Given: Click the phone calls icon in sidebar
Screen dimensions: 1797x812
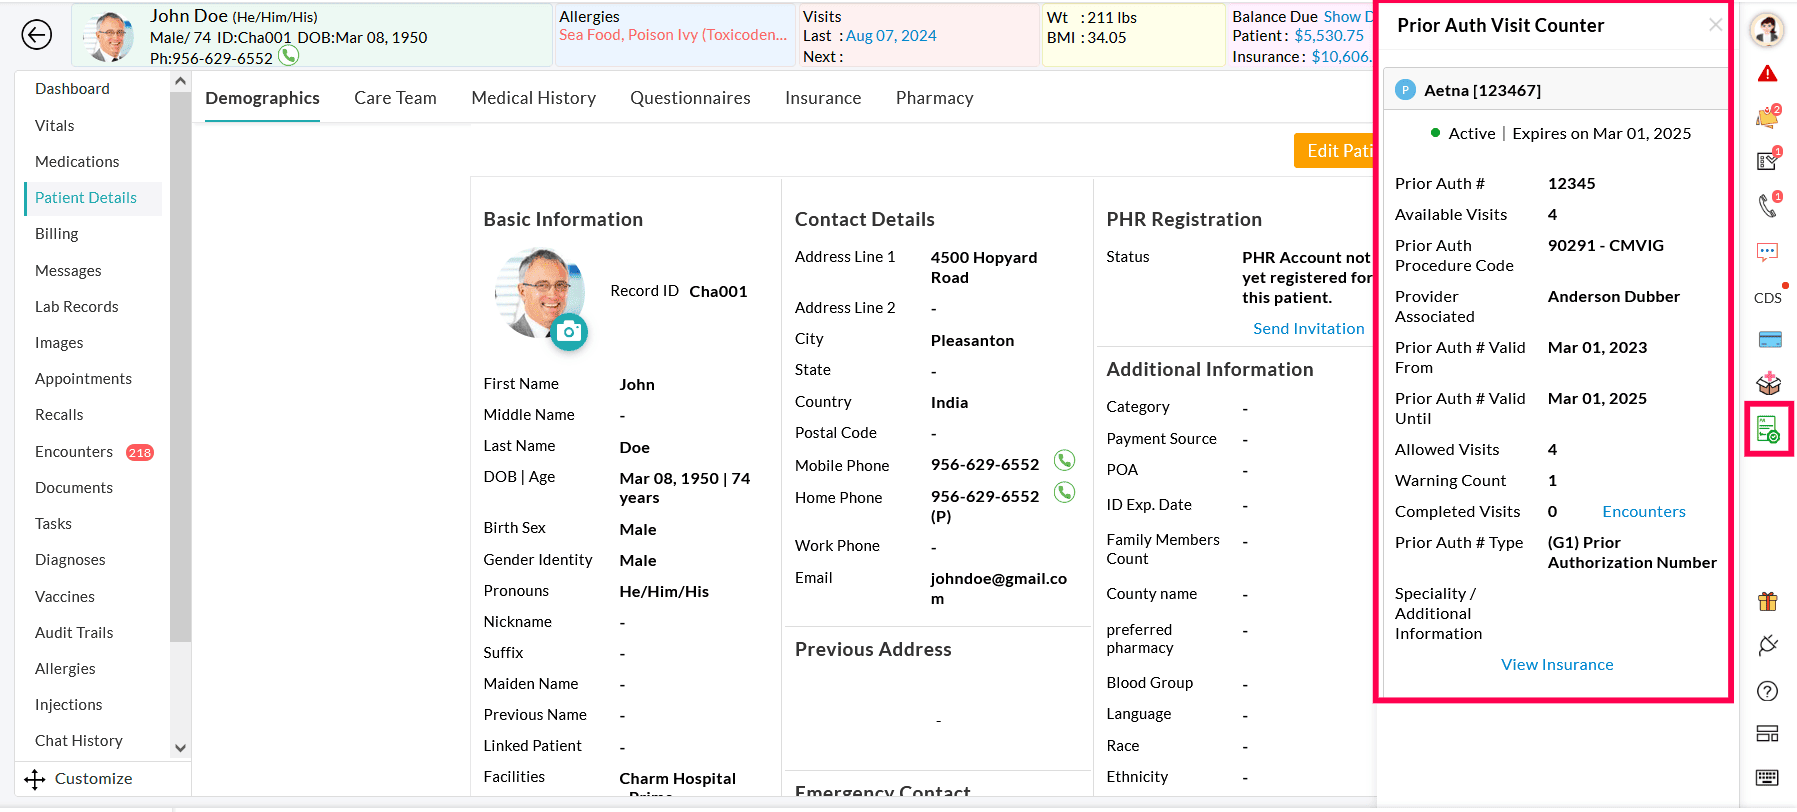Looking at the screenshot, I should (1767, 205).
